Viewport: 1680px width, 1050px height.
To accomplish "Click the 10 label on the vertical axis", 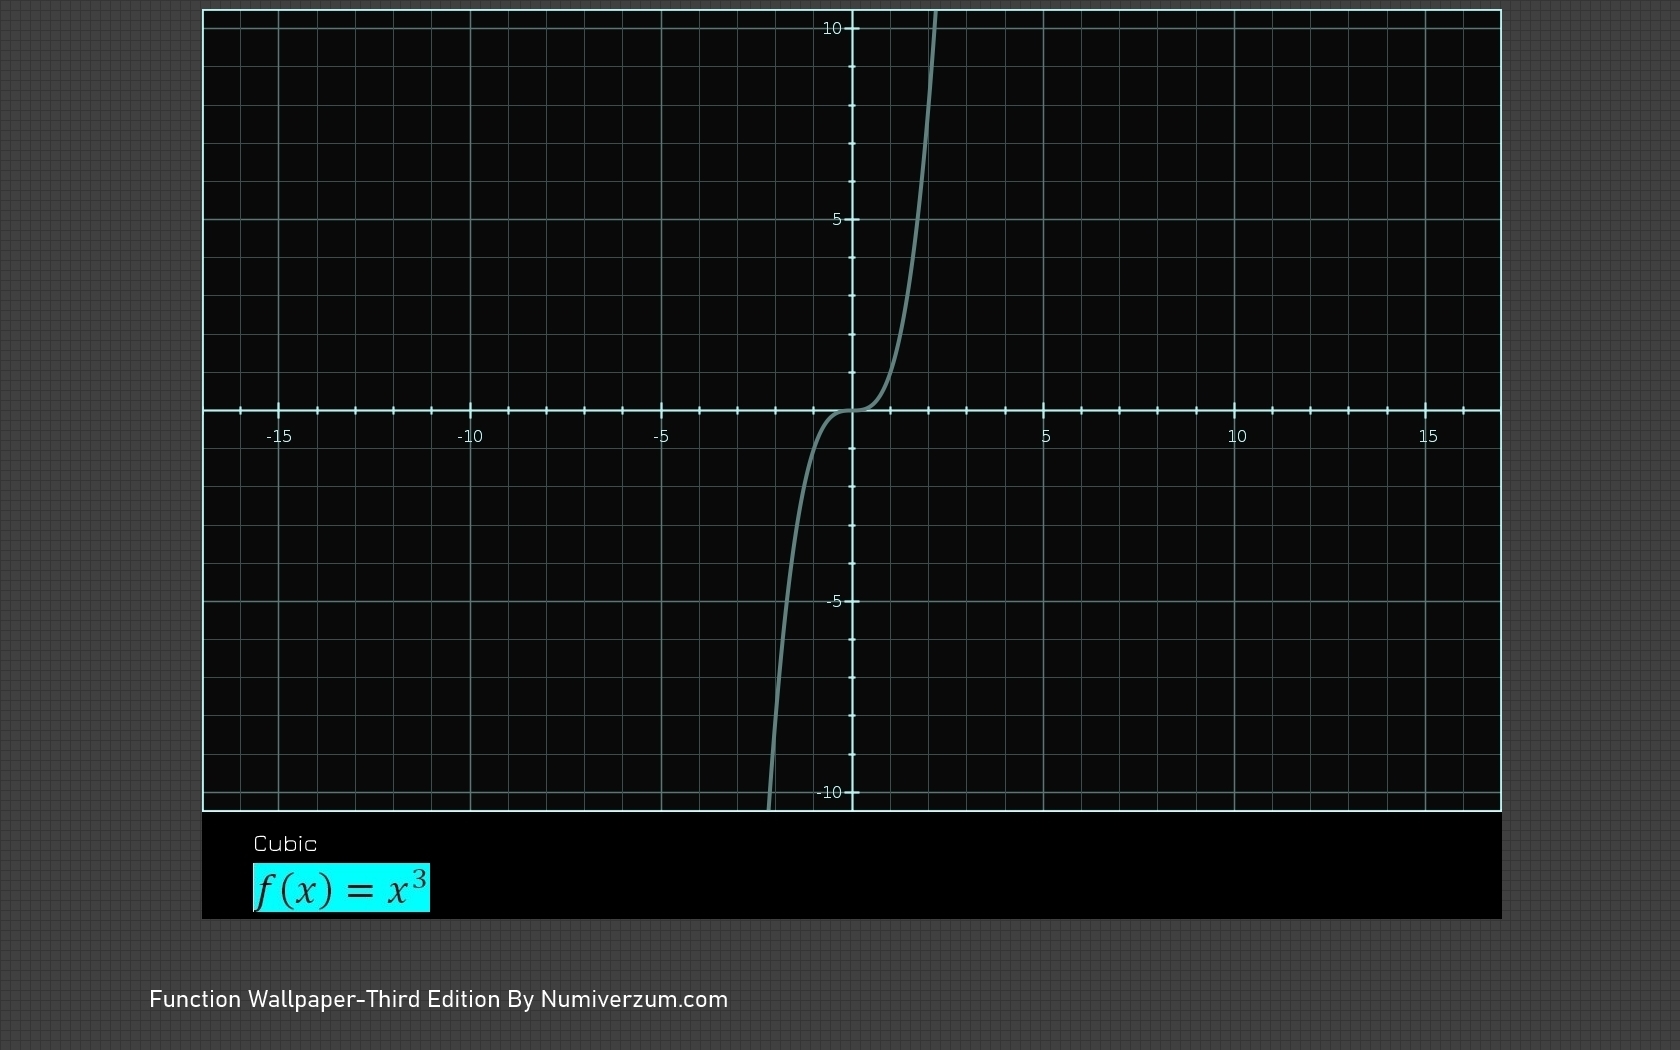I will (x=832, y=29).
